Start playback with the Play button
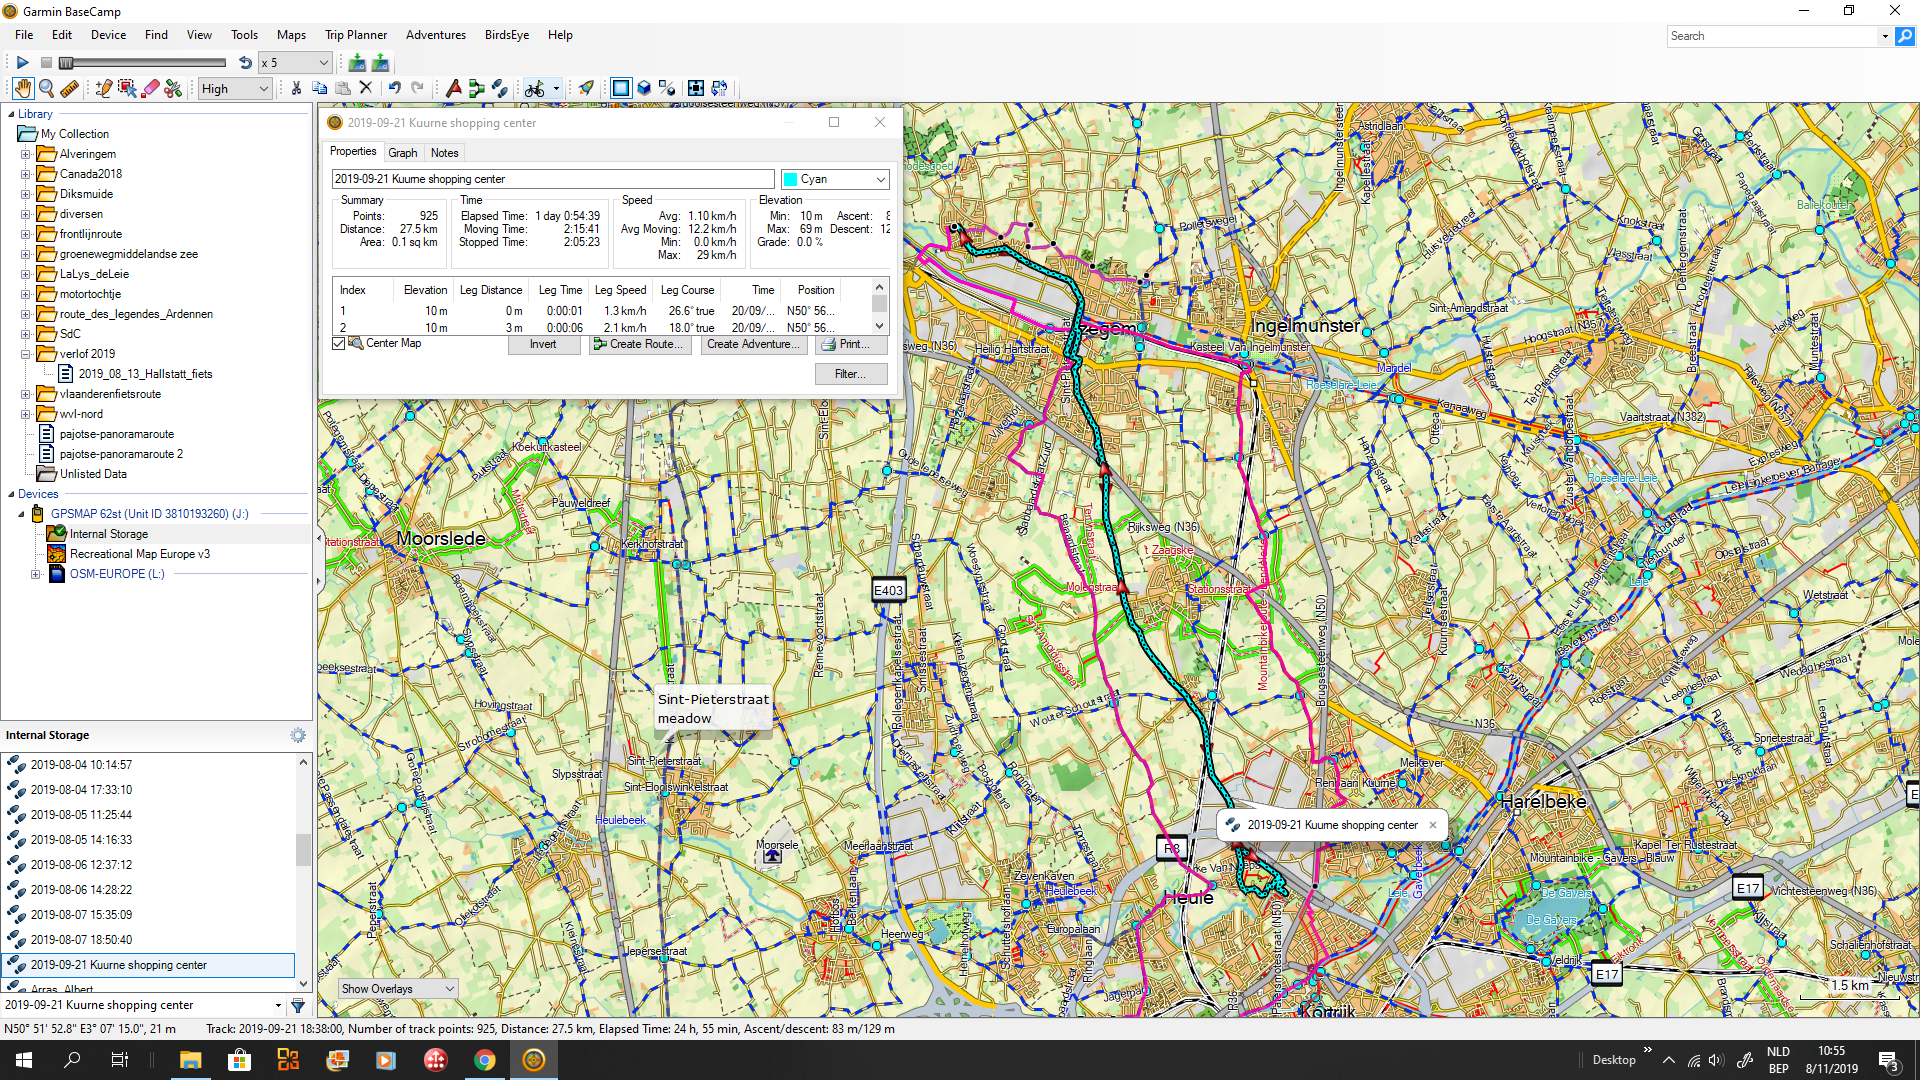Screen dimensions: 1920x1080 22,62
